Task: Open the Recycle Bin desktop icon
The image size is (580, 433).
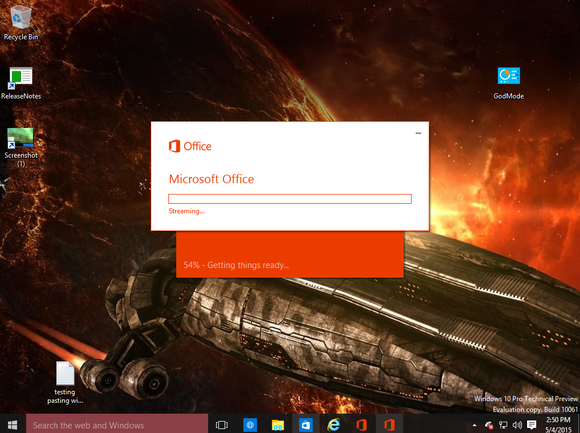Action: 21,23
